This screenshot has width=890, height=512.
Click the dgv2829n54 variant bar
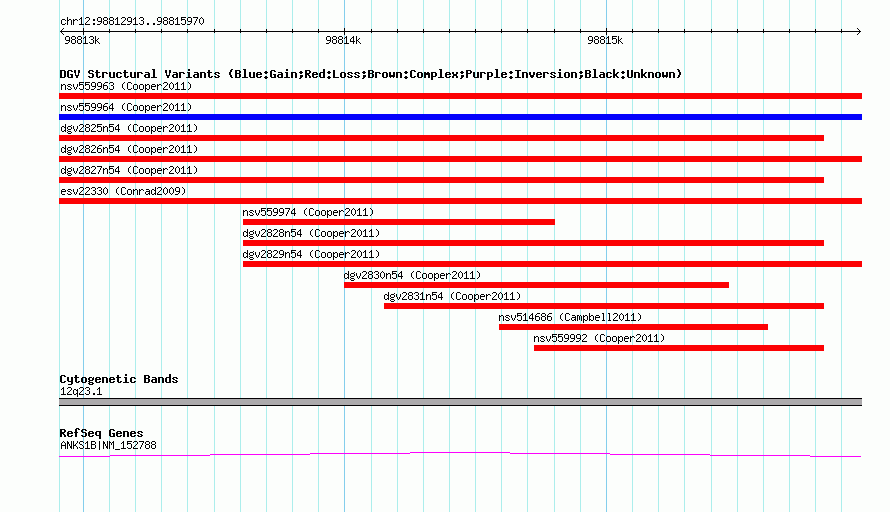(x=552, y=264)
